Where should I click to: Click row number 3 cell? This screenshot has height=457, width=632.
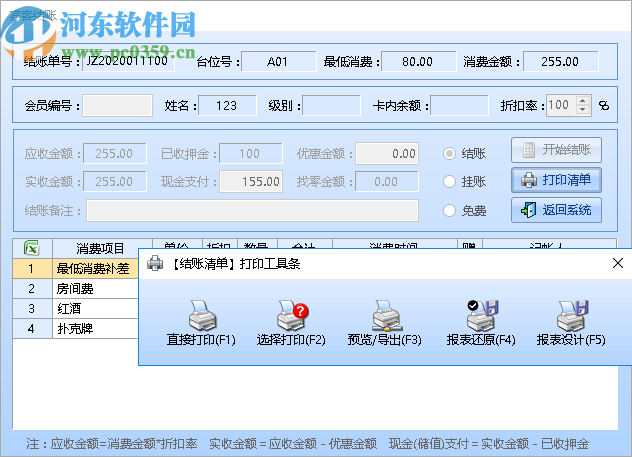(x=32, y=309)
